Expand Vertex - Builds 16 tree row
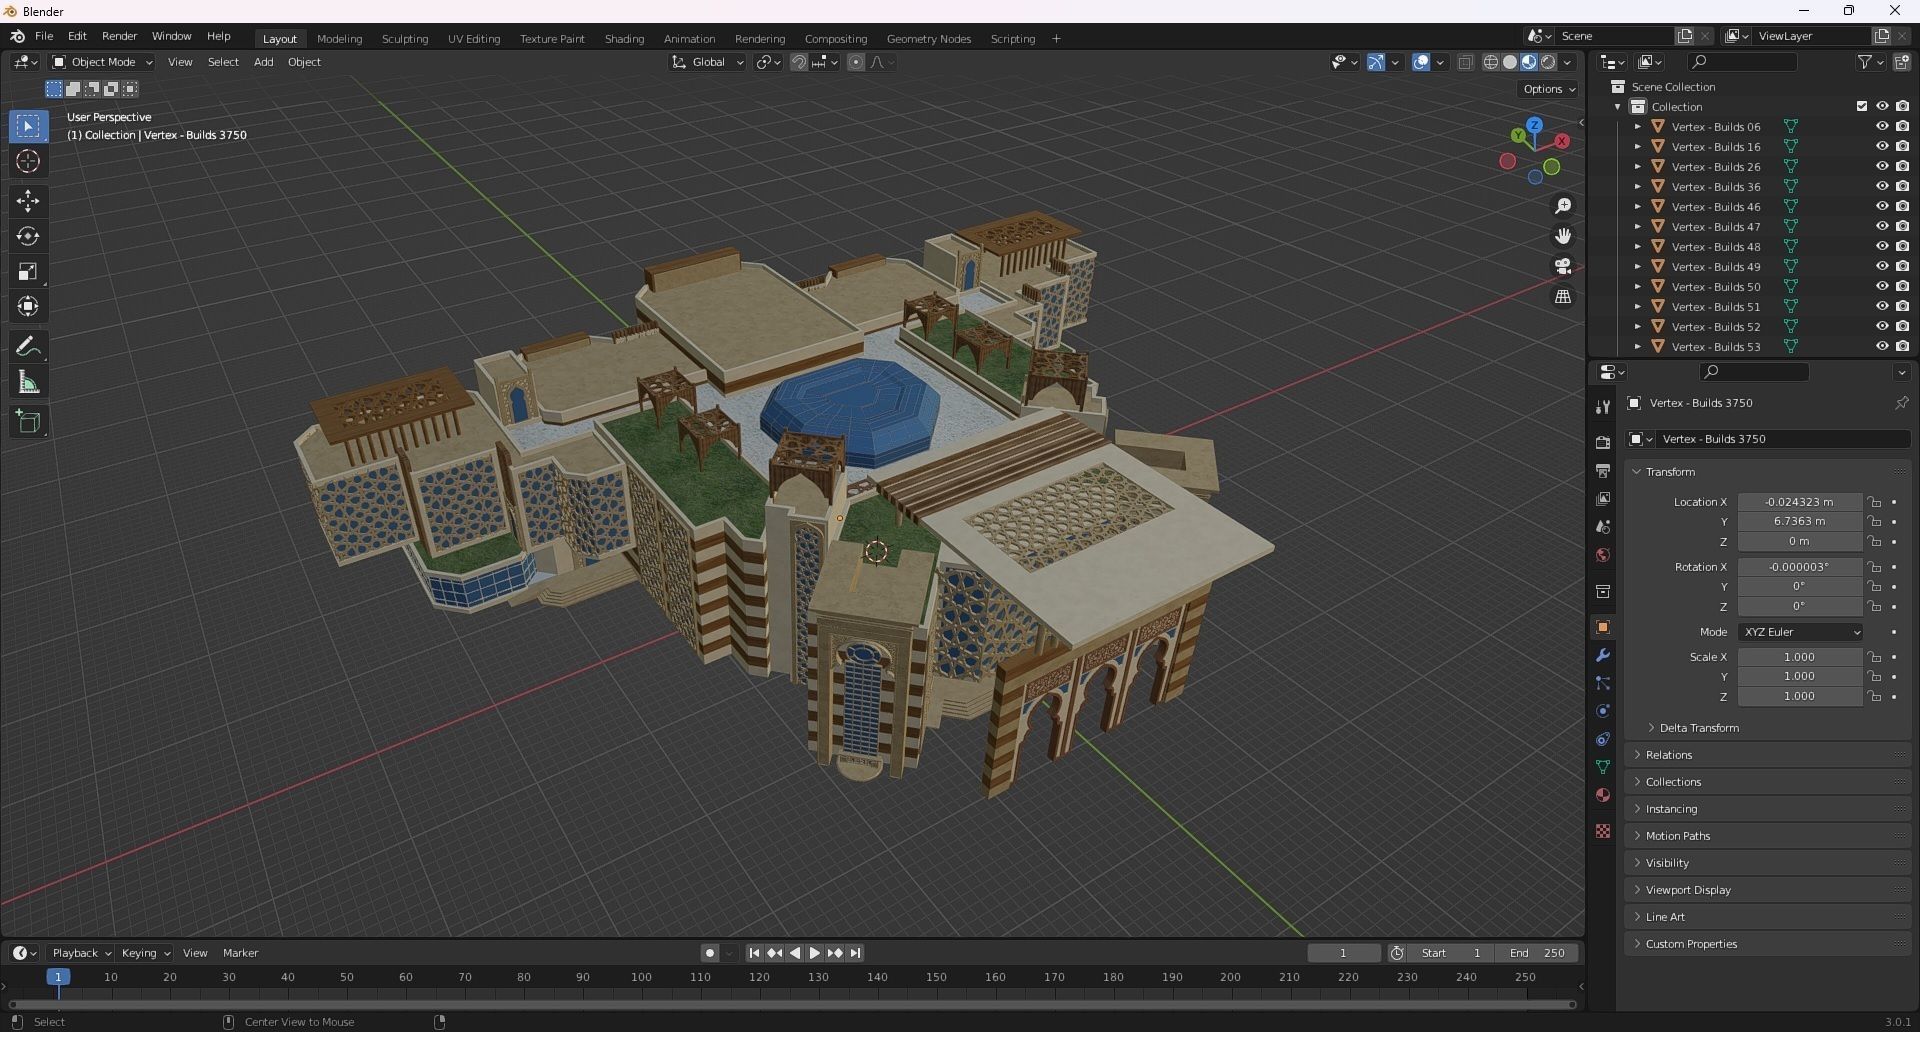The image size is (1920, 1040). [x=1637, y=146]
